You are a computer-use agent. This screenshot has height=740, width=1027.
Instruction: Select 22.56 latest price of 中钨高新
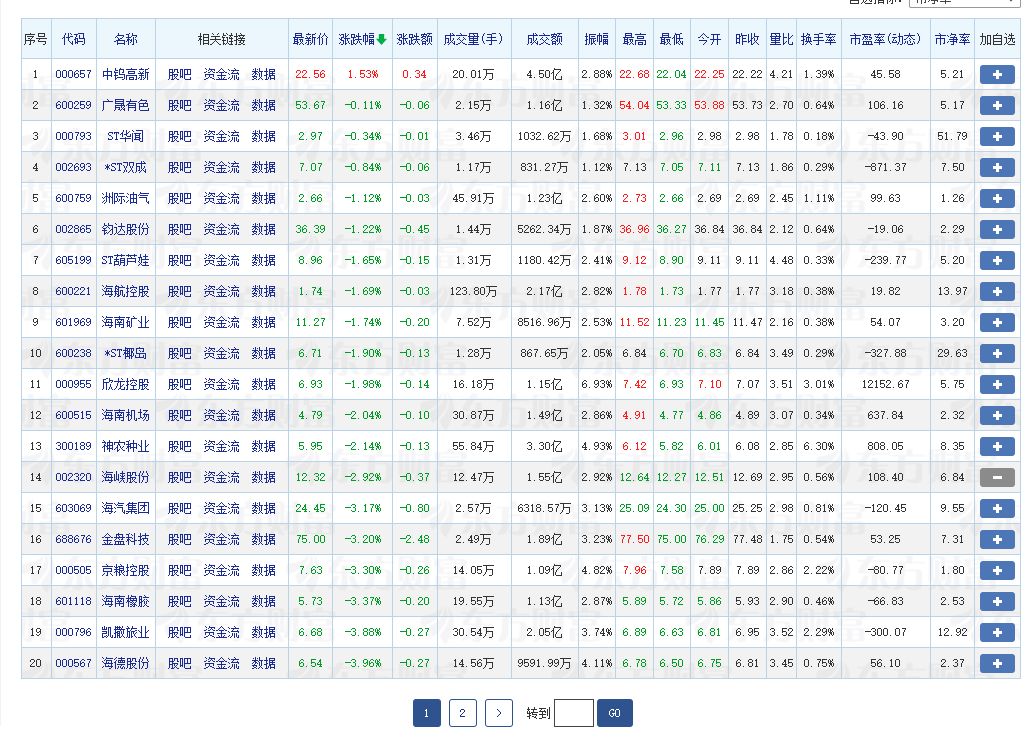(310, 75)
